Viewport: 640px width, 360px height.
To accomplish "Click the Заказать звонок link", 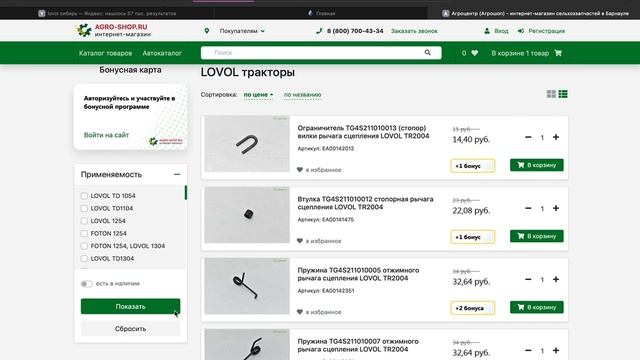I will click(414, 31).
